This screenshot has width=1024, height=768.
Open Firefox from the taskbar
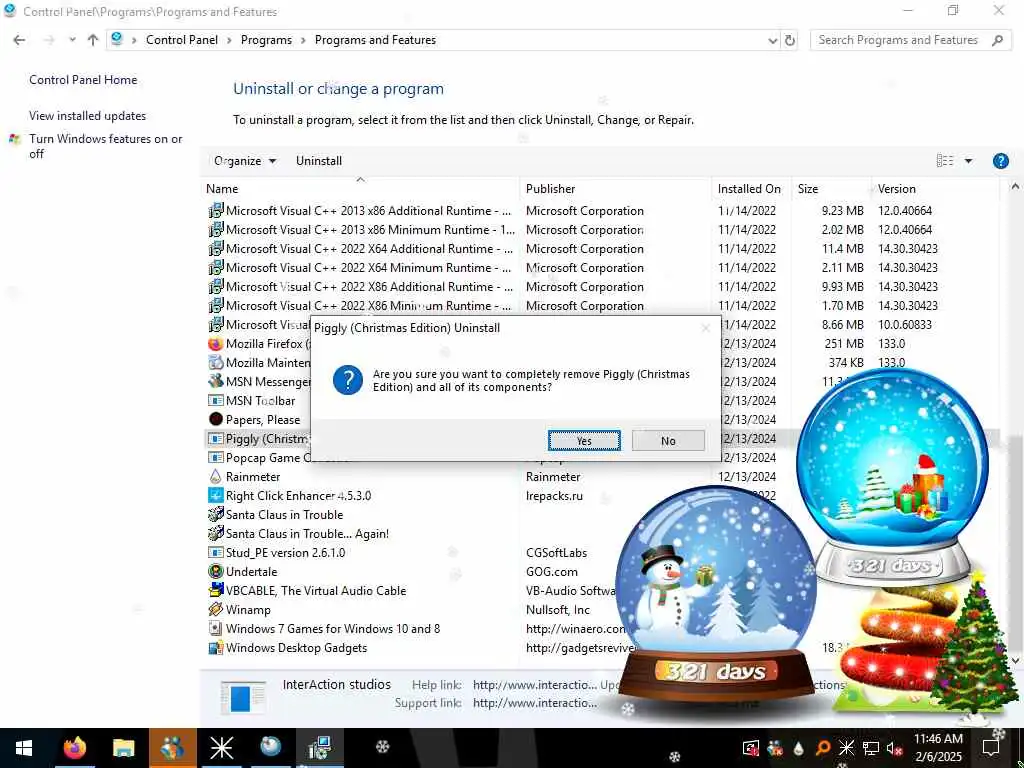74,748
